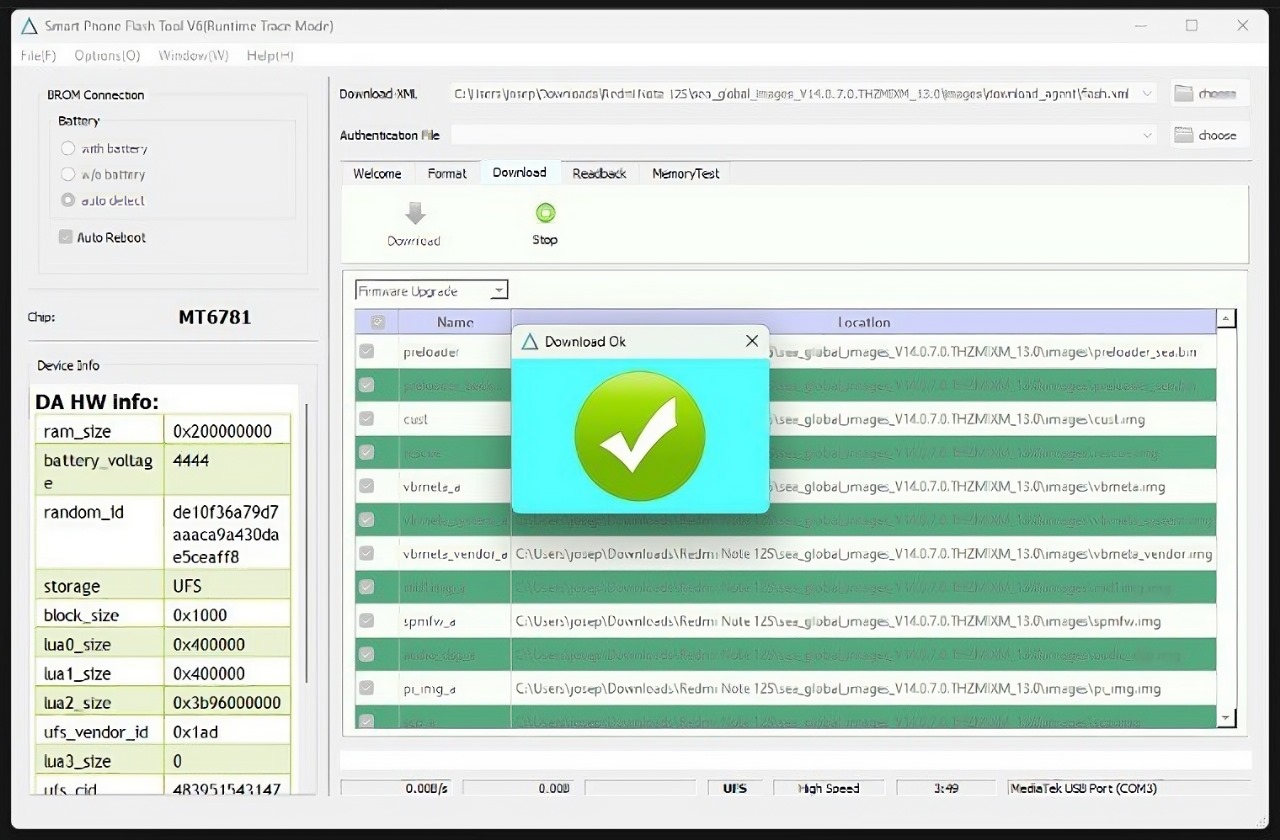Select the 'auto detect' radio option

pyautogui.click(x=68, y=200)
